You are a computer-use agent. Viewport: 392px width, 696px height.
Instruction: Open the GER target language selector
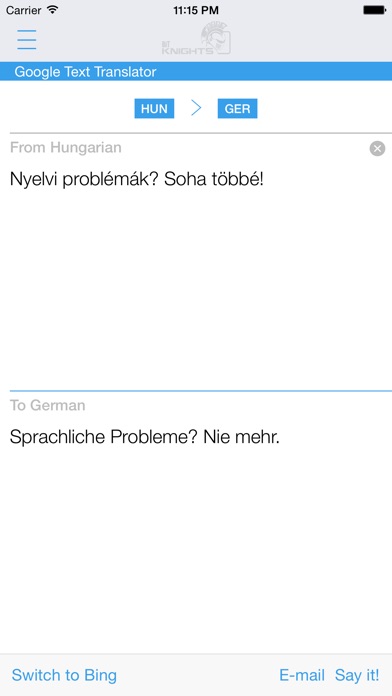238,109
